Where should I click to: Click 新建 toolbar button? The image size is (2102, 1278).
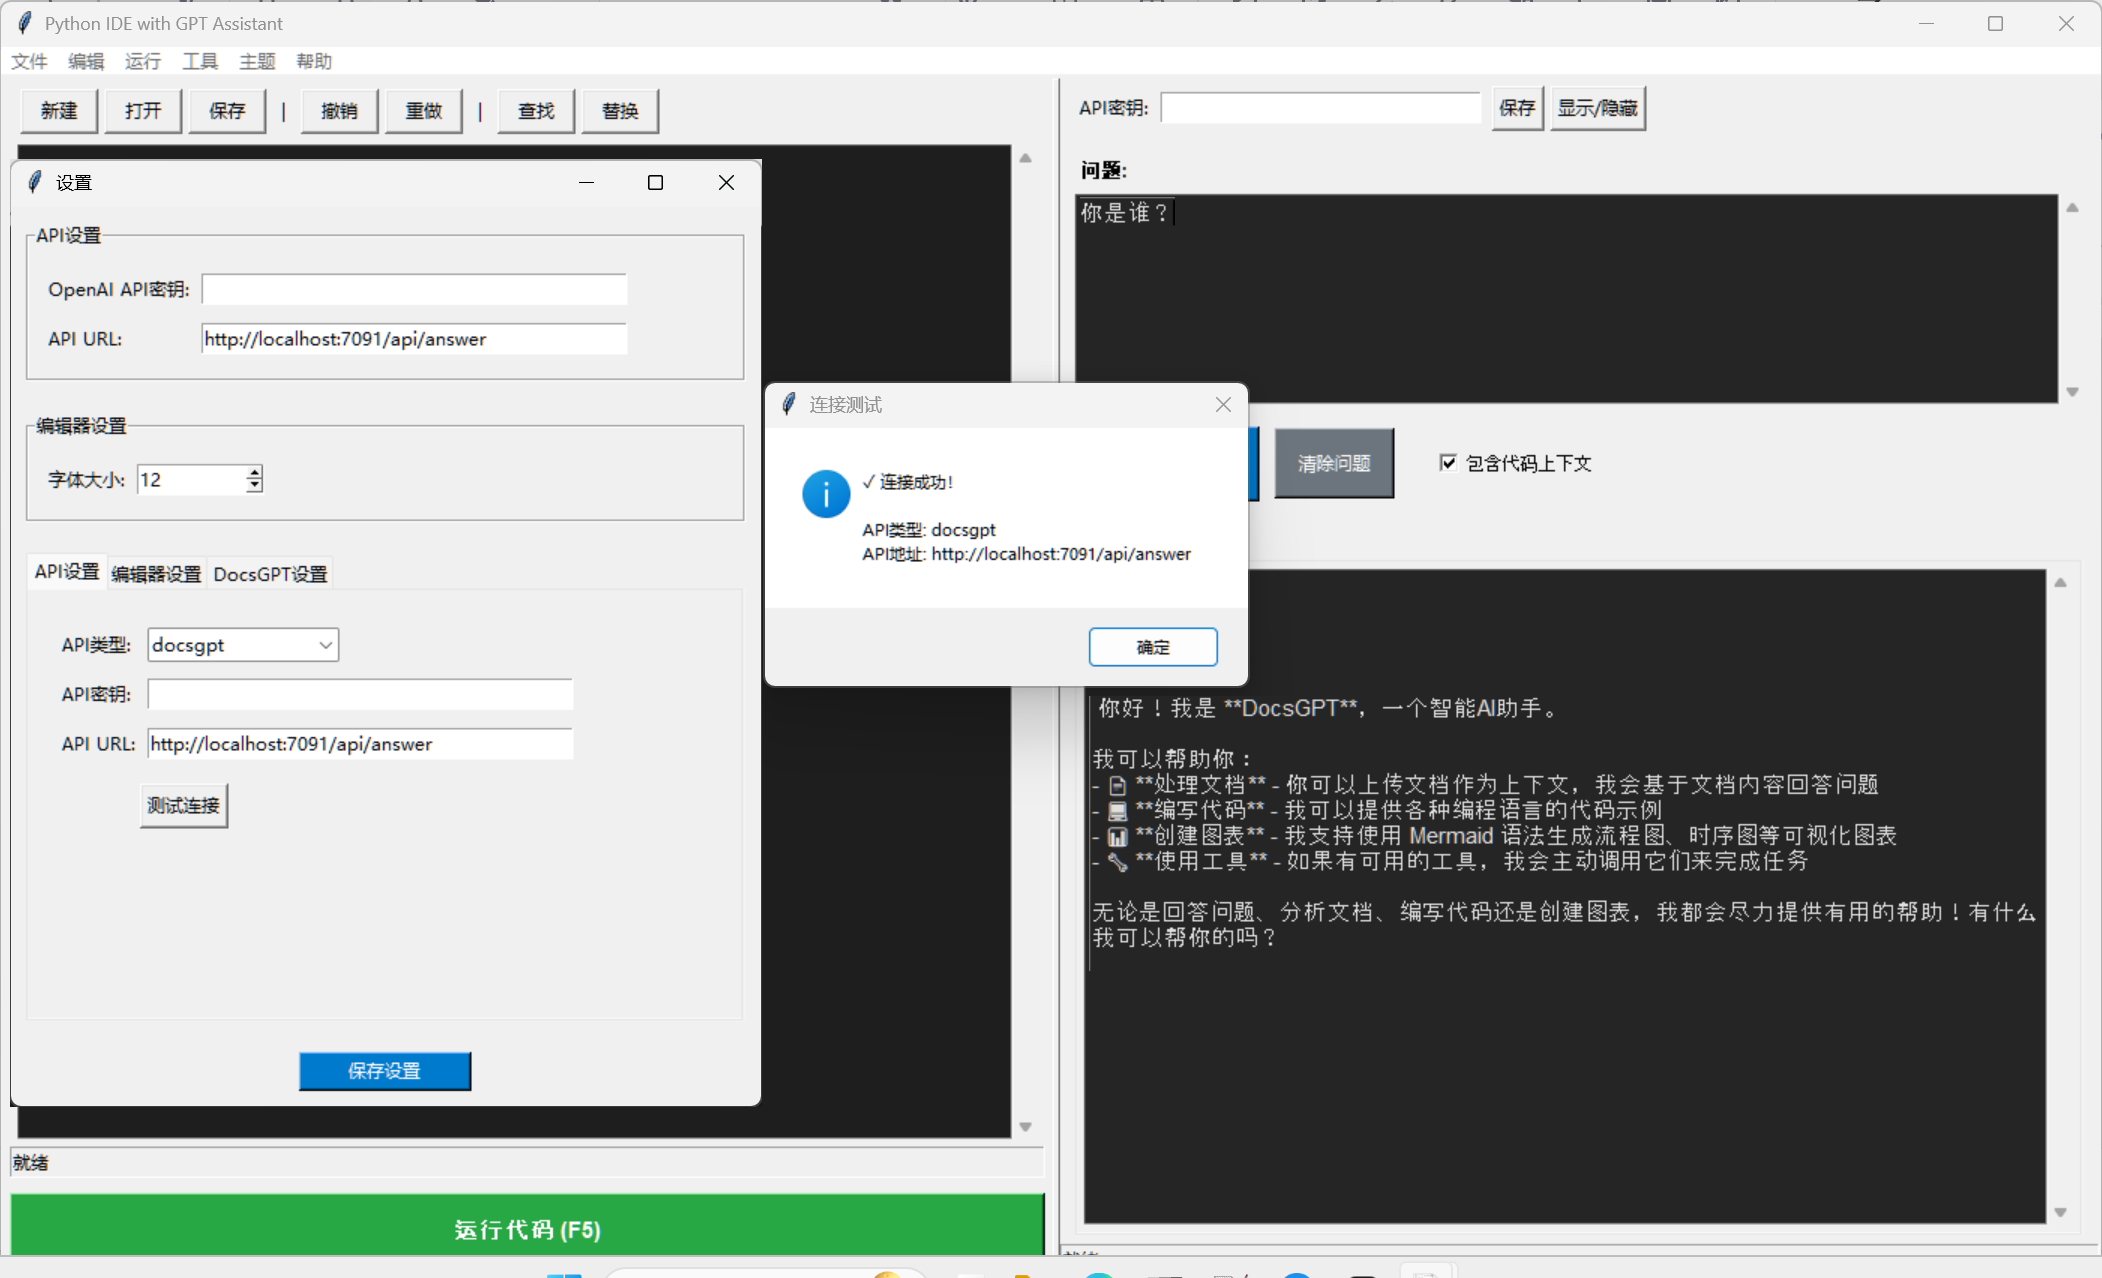click(x=59, y=111)
